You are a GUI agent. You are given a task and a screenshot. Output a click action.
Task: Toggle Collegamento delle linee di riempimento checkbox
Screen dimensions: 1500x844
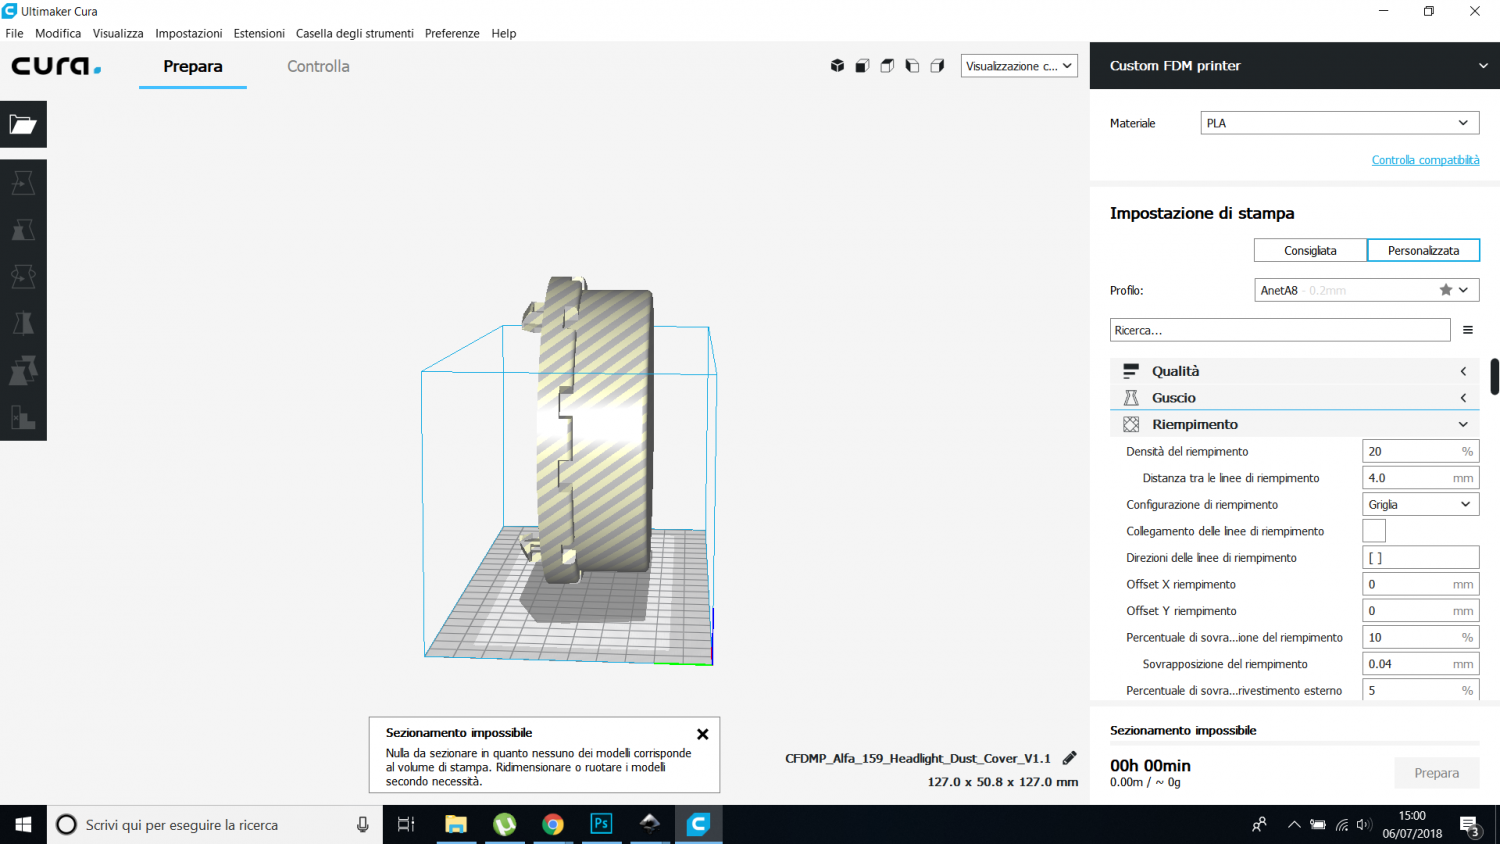[1374, 531]
